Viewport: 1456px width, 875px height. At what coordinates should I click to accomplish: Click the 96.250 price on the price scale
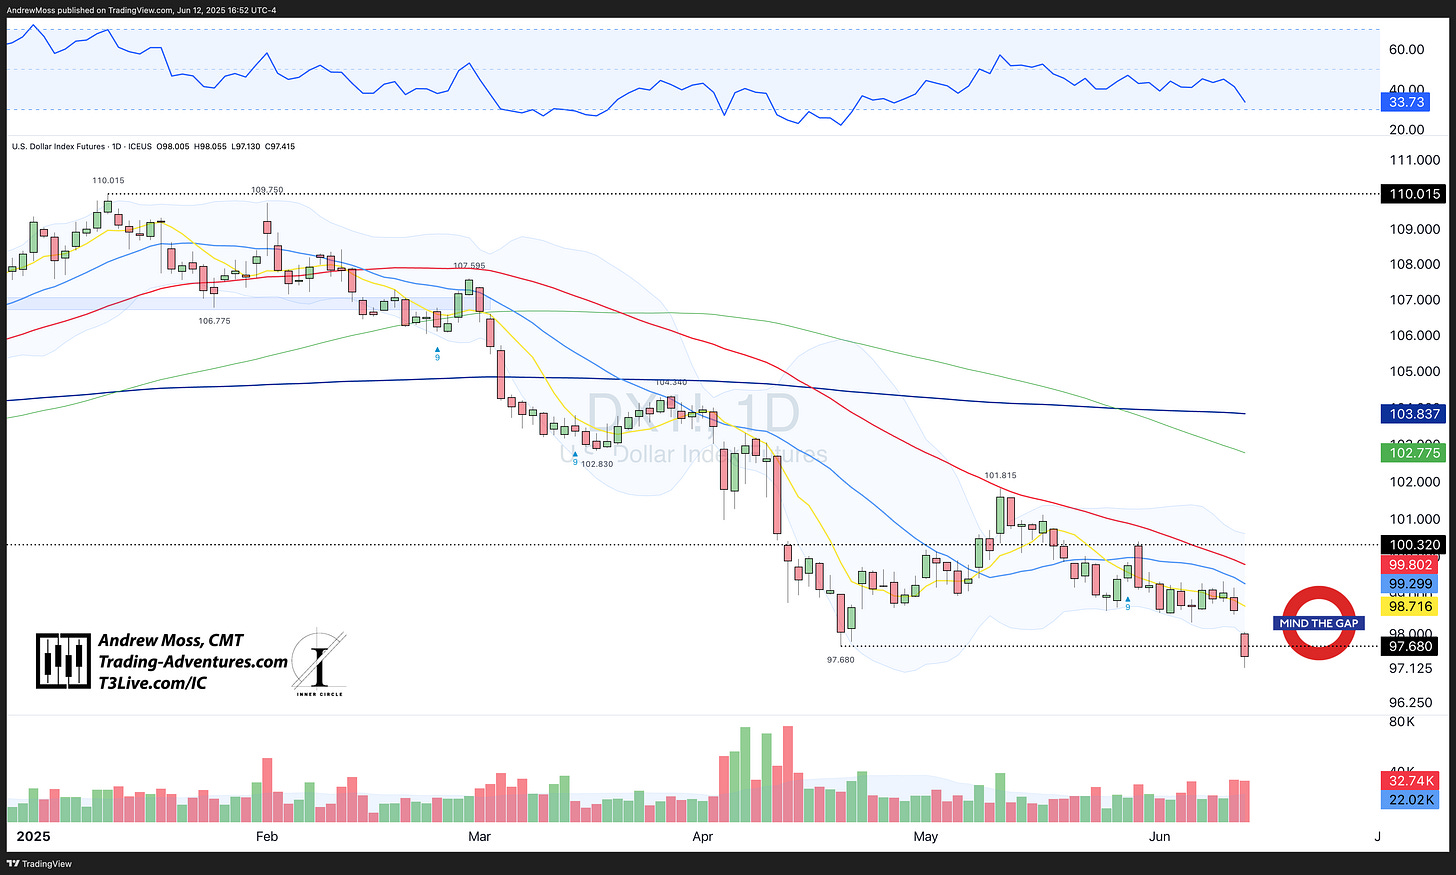[x=1411, y=703]
